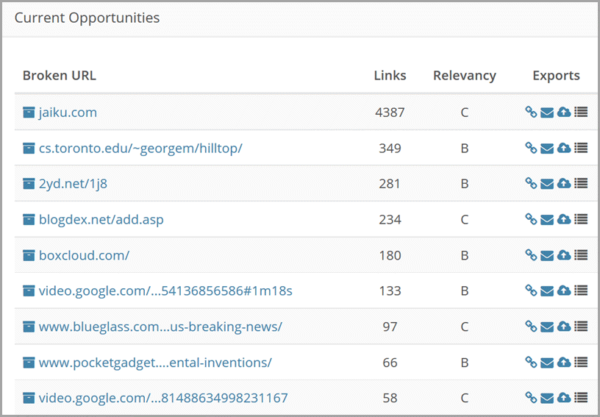Click the cloud upload icon for video.google.com 133-links row
Viewport: 600px width, 417px height.
[564, 291]
